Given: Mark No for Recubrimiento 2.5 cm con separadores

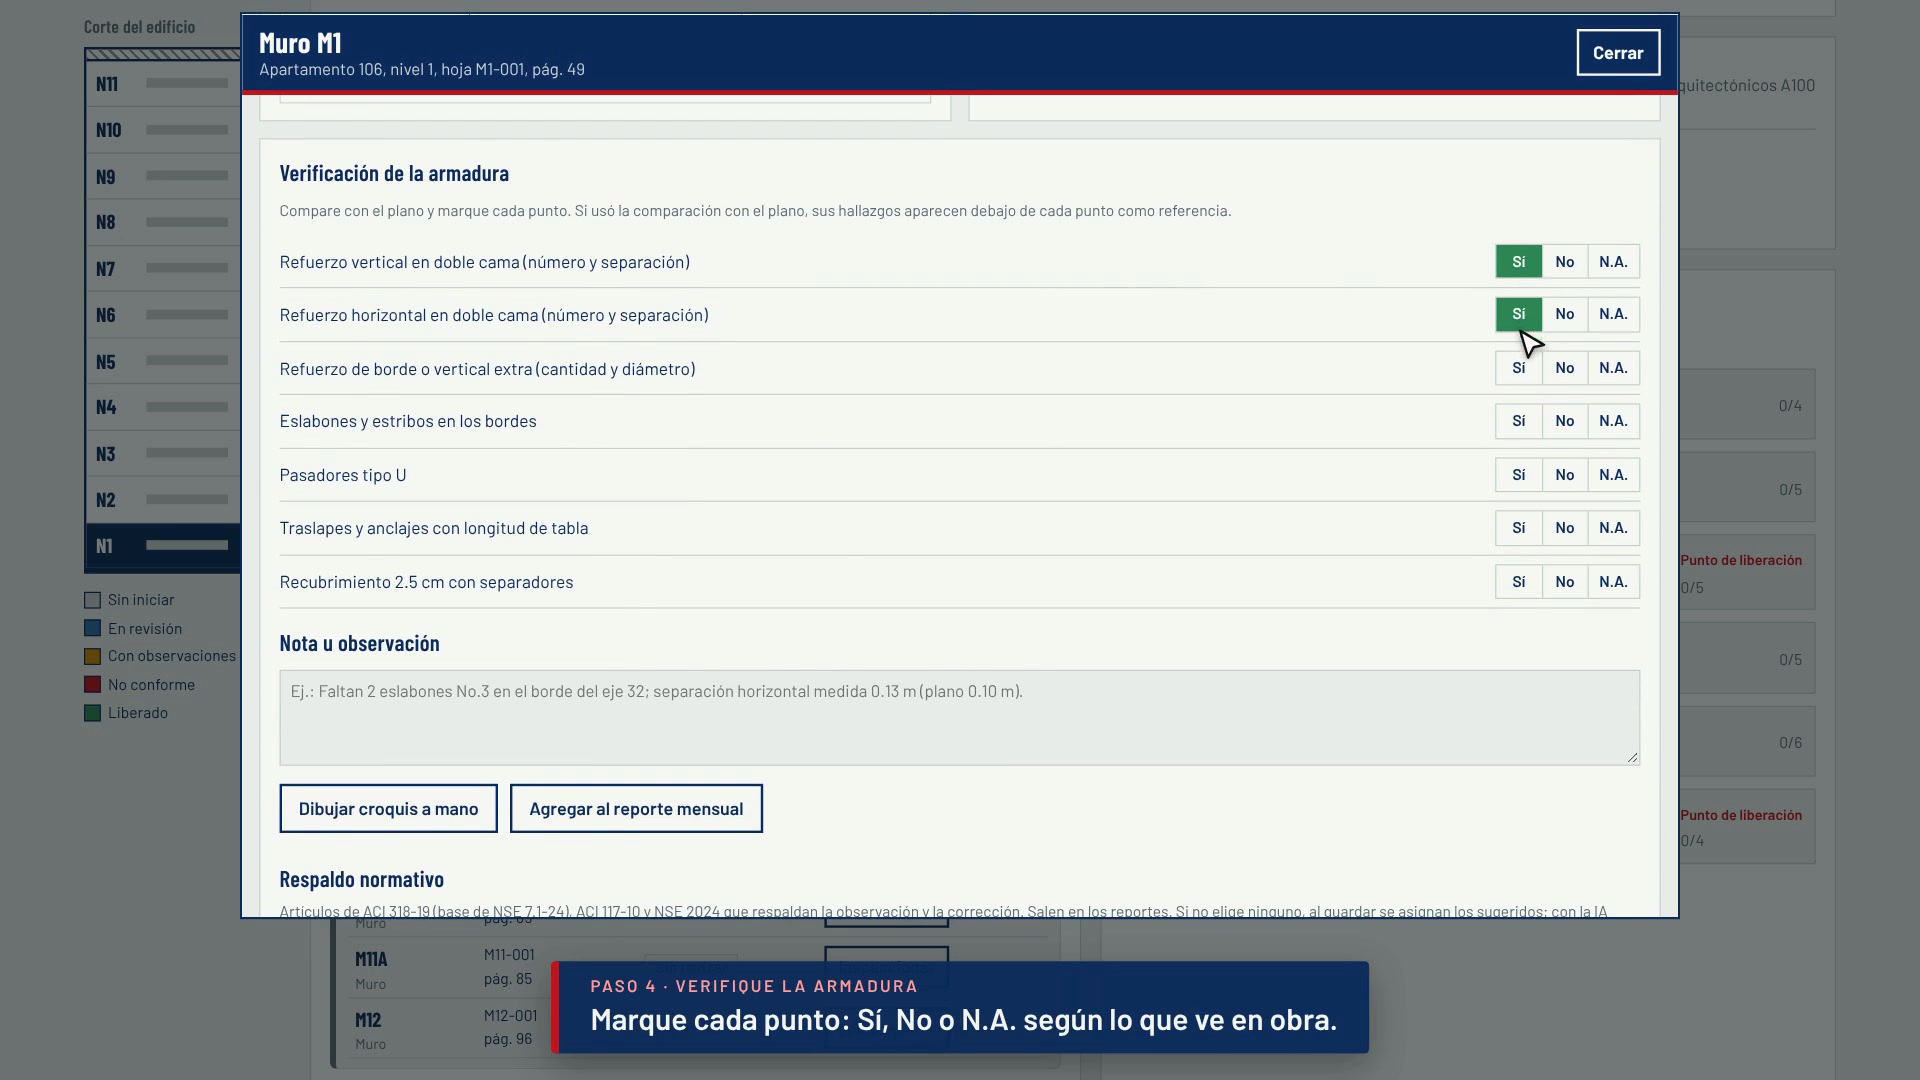Looking at the screenshot, I should (1565, 582).
